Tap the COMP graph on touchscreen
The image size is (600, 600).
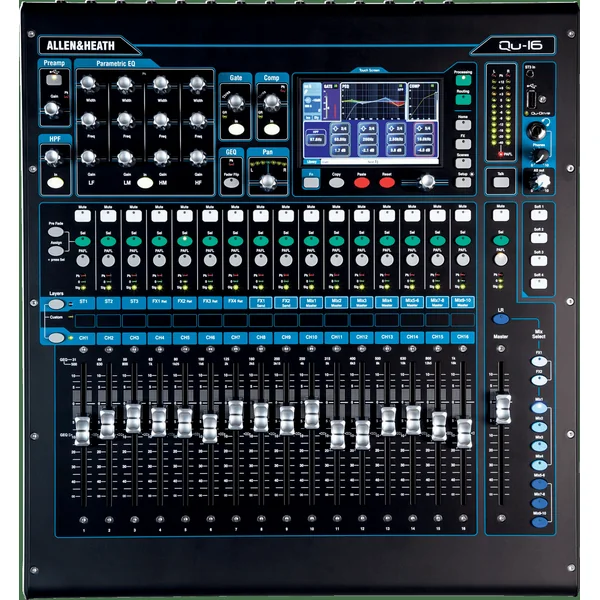422,101
